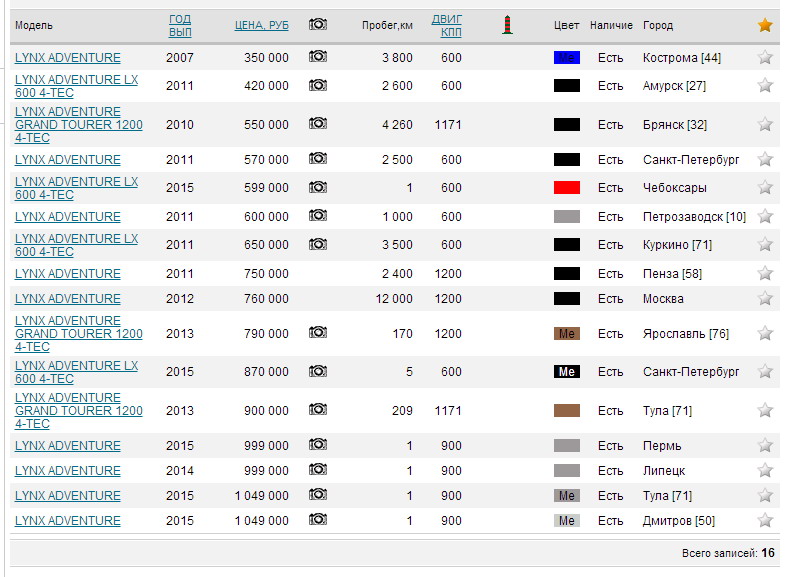Click the city cell 'Чебоксары'

pos(675,188)
